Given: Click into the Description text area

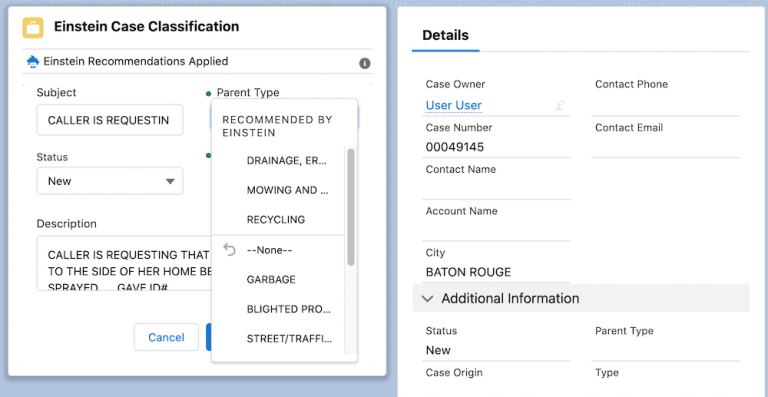Looking at the screenshot, I should (124, 263).
